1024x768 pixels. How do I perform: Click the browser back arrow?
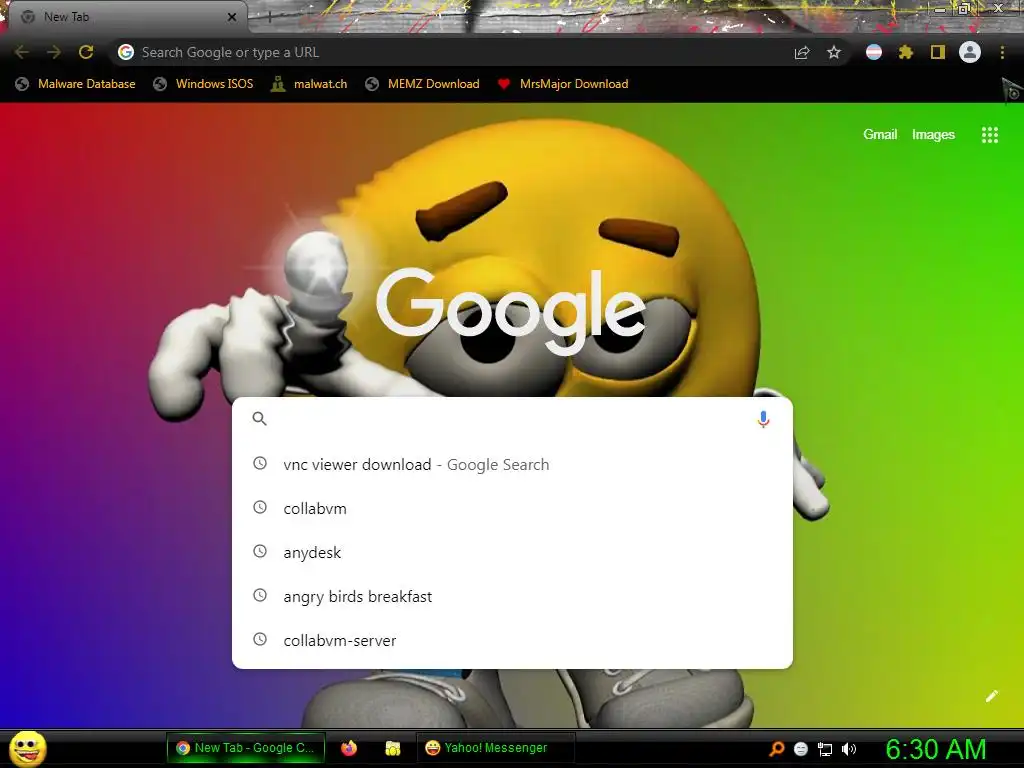click(x=22, y=52)
